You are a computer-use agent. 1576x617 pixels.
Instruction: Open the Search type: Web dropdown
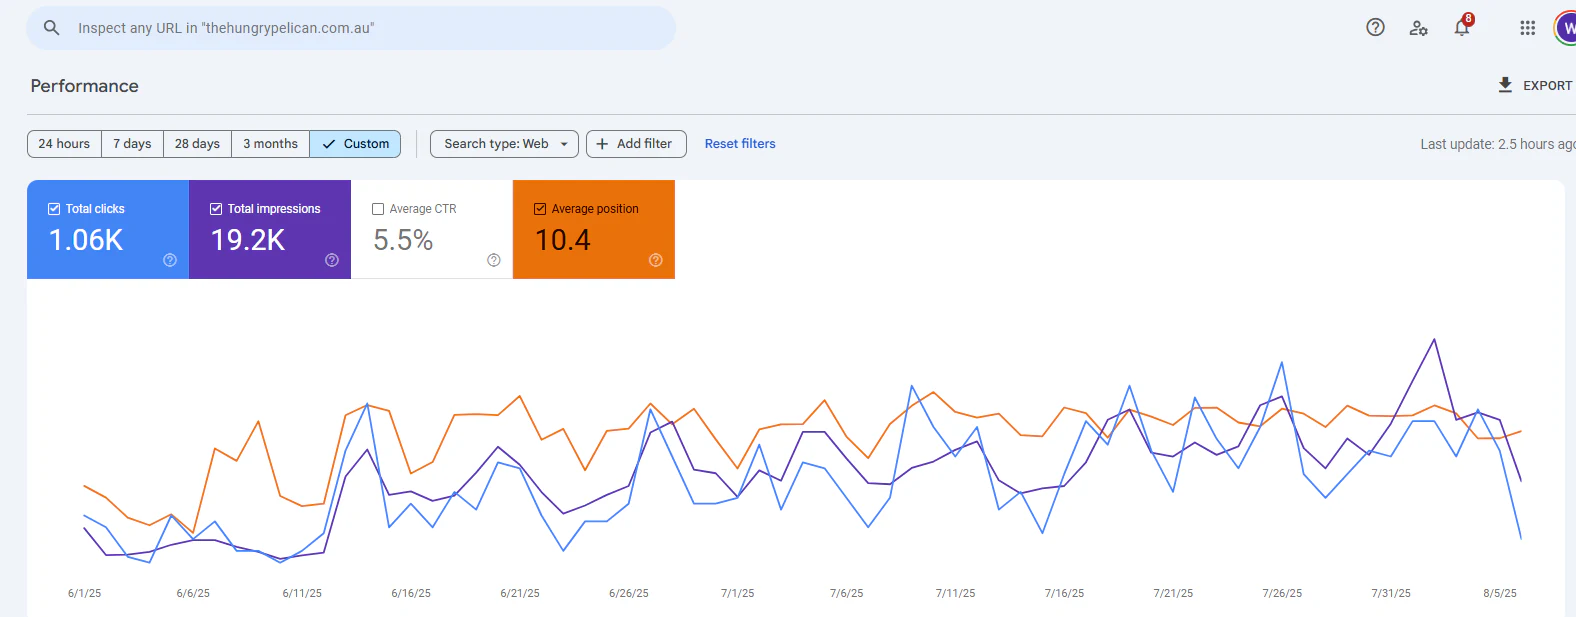504,144
